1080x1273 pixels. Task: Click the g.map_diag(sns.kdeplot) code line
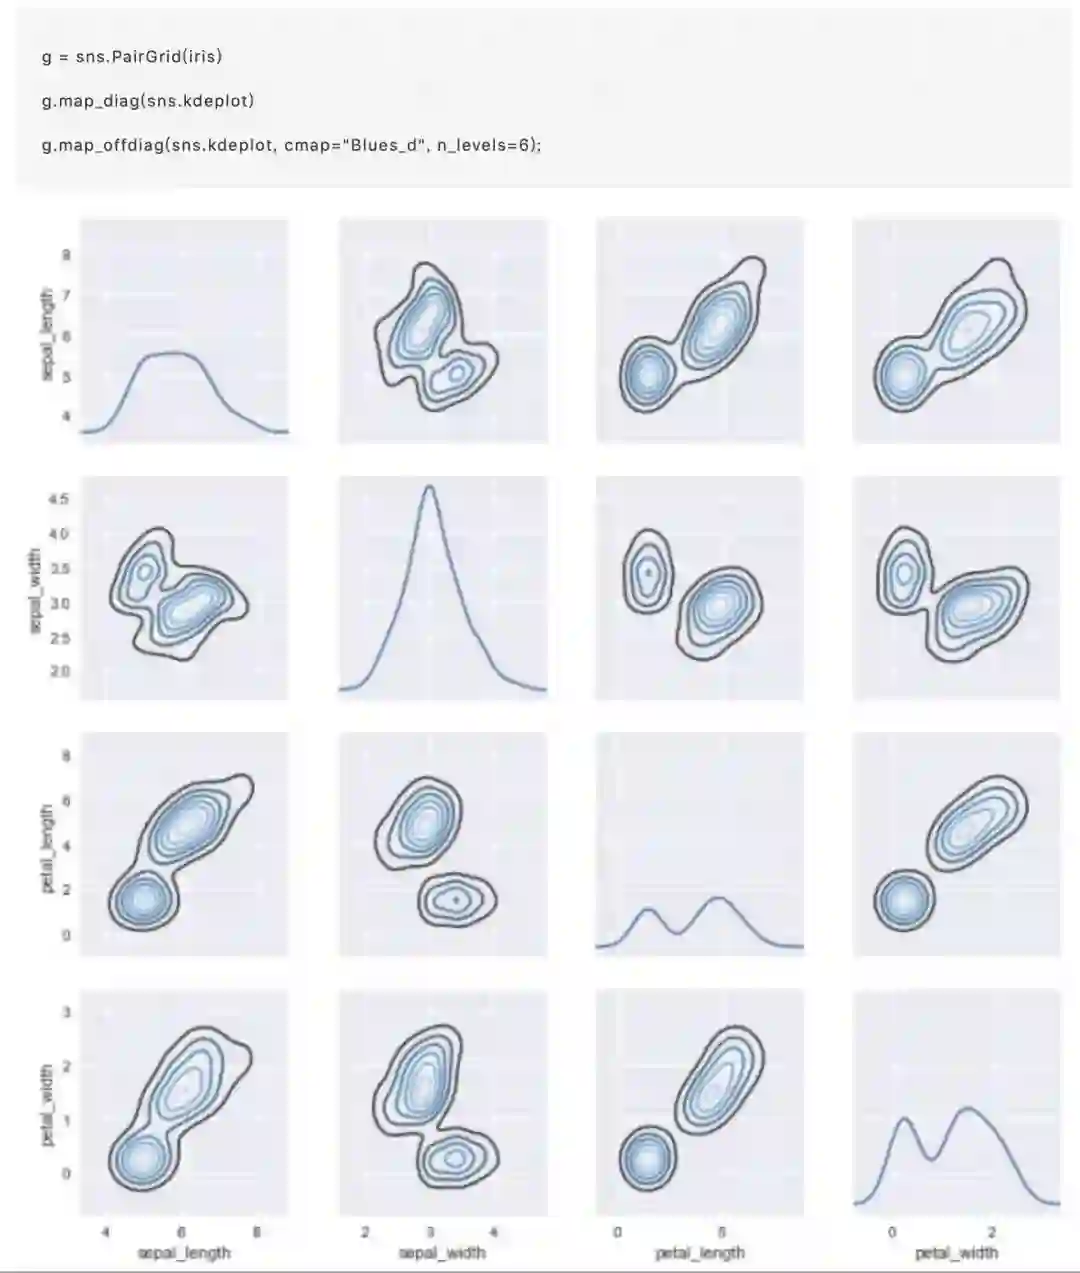[x=148, y=101]
